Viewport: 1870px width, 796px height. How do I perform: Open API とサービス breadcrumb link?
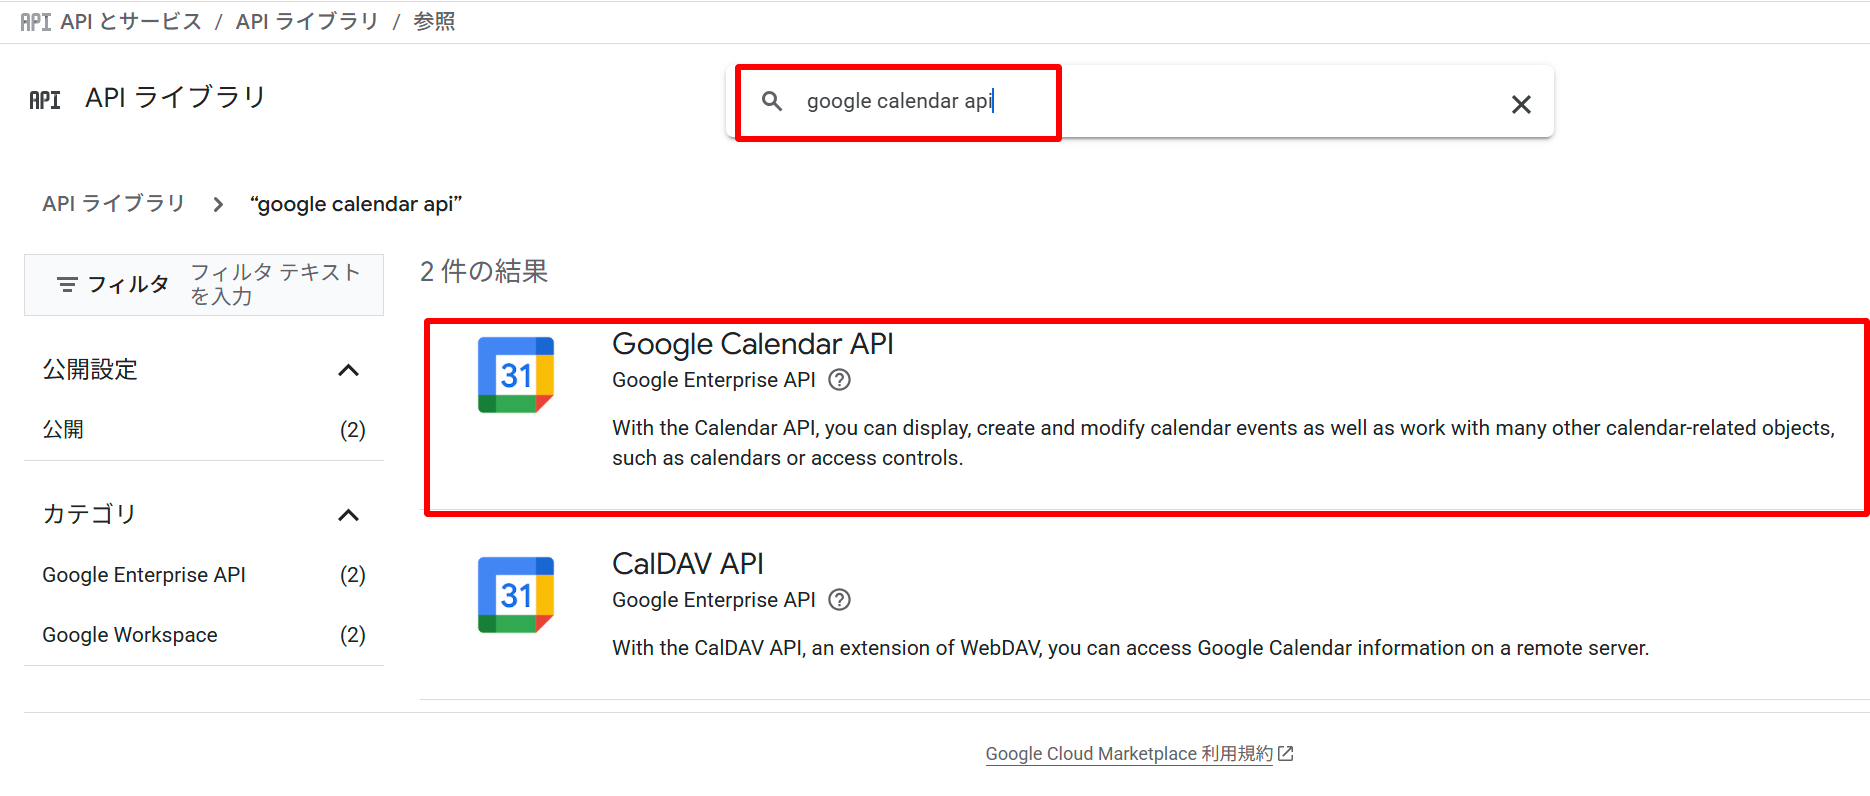(x=131, y=22)
